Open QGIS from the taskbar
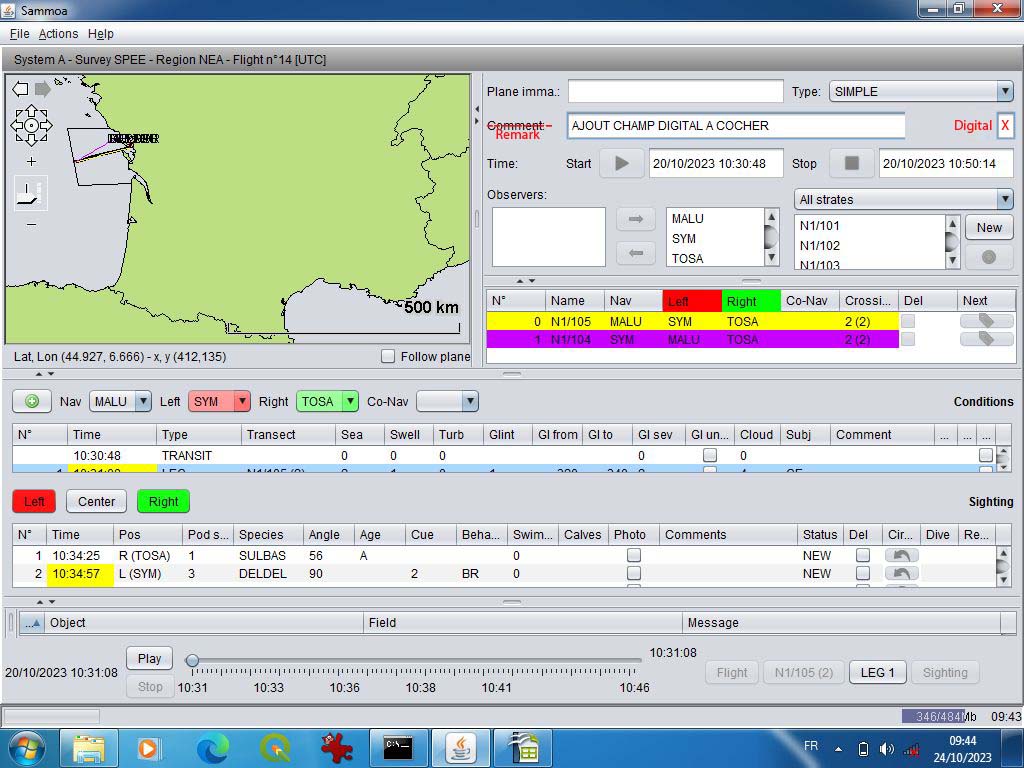 click(x=275, y=748)
